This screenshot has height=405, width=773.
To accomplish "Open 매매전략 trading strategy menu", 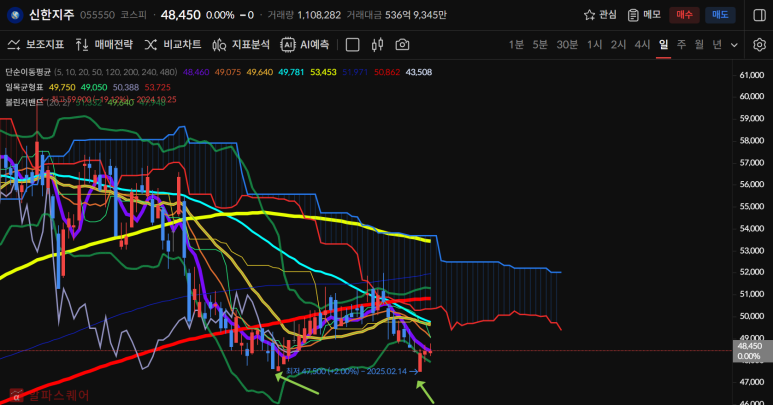I will [x=104, y=45].
